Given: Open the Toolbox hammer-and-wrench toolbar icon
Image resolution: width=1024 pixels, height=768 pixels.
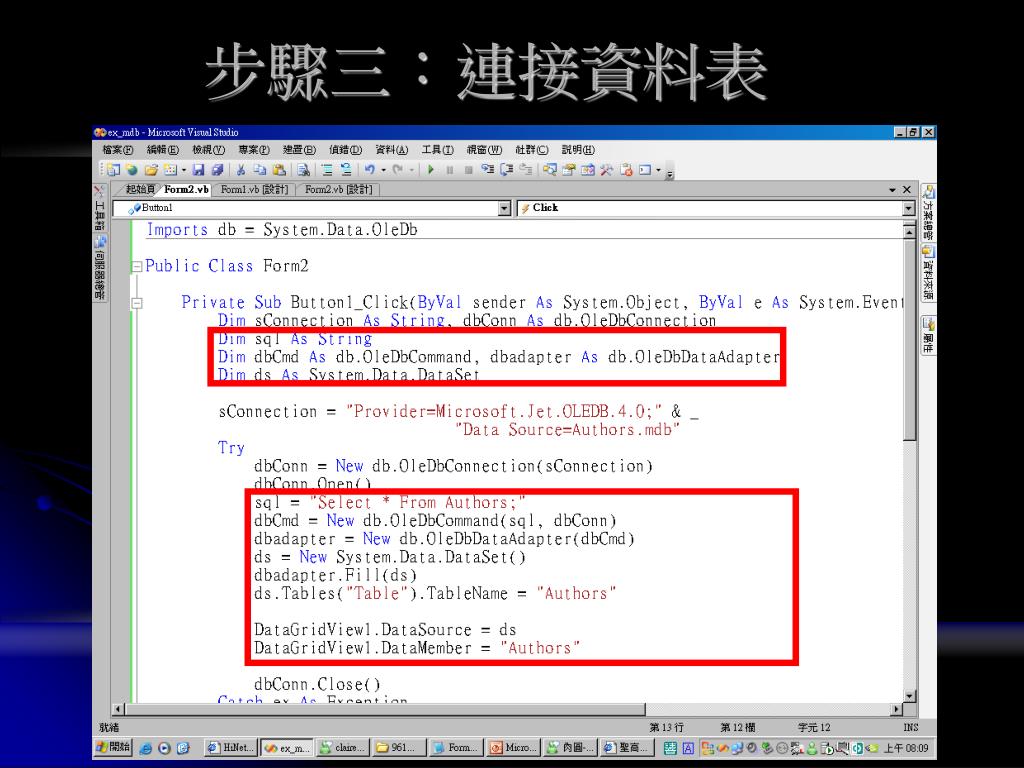Looking at the screenshot, I should click(607, 170).
